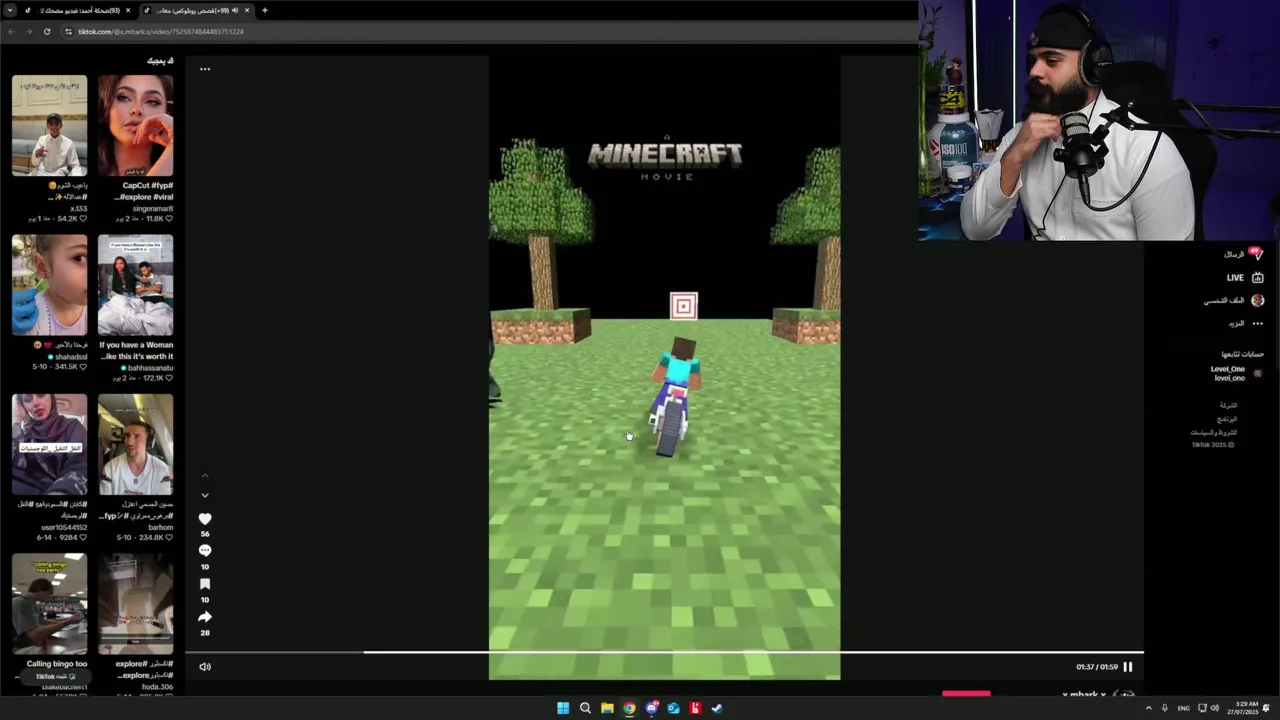Open the CapCut #fyp recommended video thumbnail
Image resolution: width=1280 pixels, height=720 pixels.
click(x=135, y=126)
